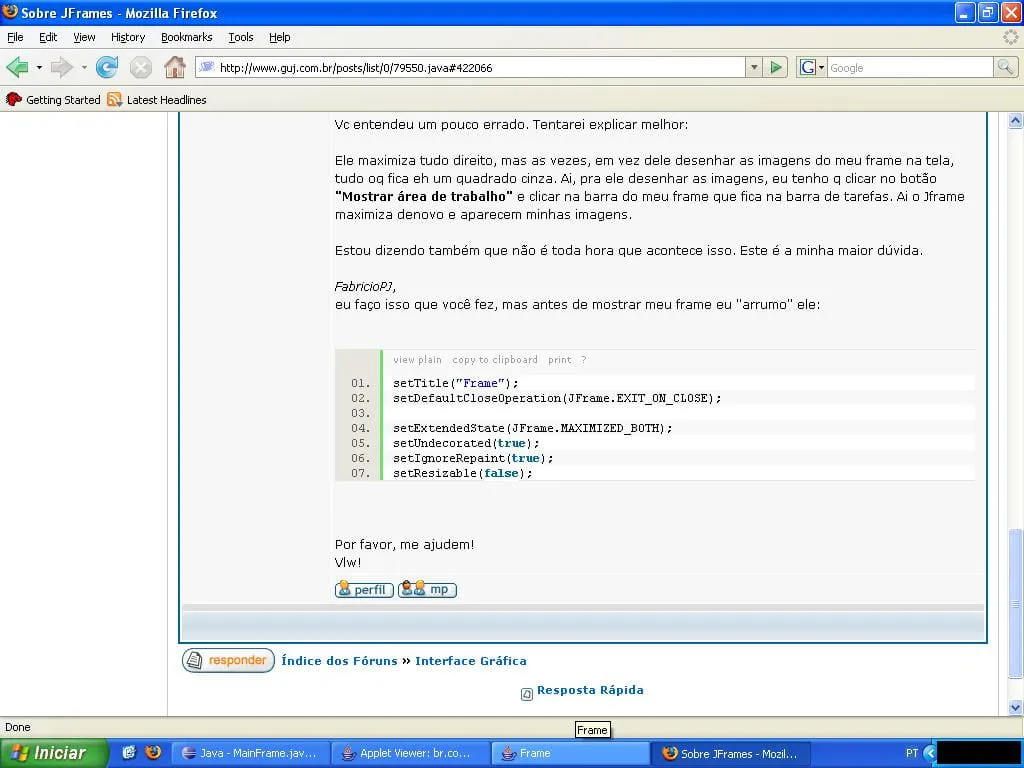Click code line setResizable(false);
This screenshot has height=768, width=1024.
click(x=463, y=473)
